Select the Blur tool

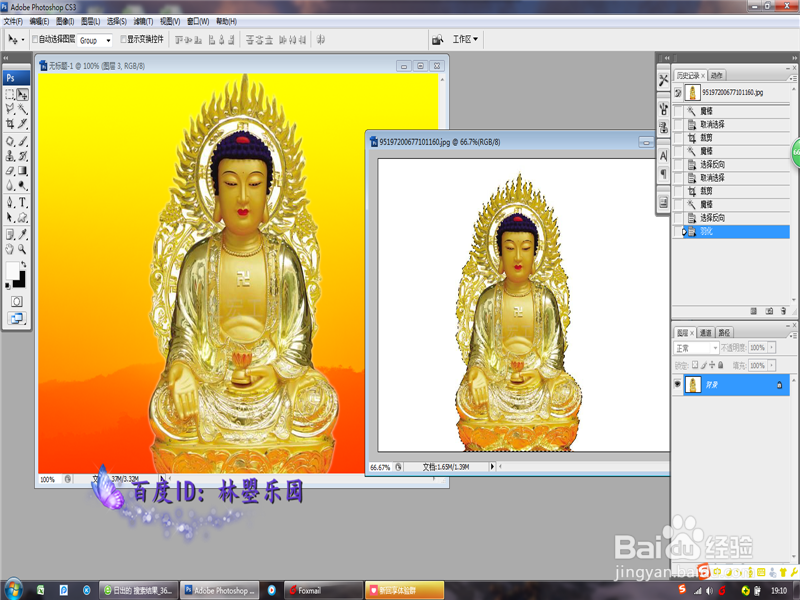[10, 185]
